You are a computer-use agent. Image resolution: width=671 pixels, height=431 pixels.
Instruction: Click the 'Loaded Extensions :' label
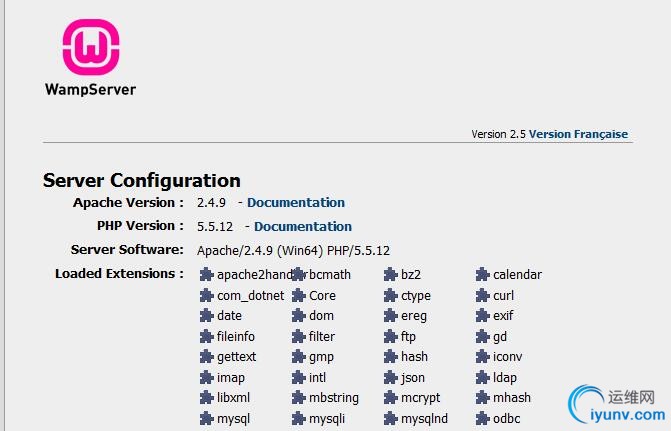click(x=119, y=273)
